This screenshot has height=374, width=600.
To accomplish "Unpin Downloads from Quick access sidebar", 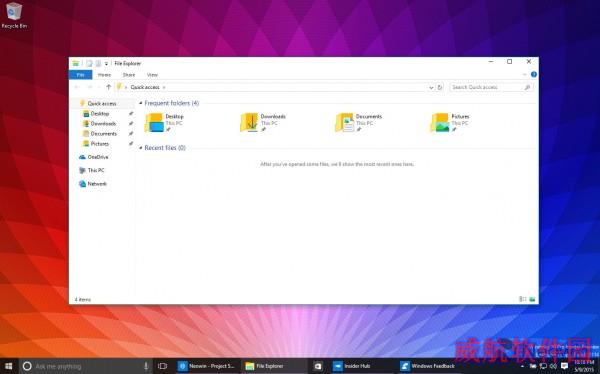I will (x=131, y=124).
